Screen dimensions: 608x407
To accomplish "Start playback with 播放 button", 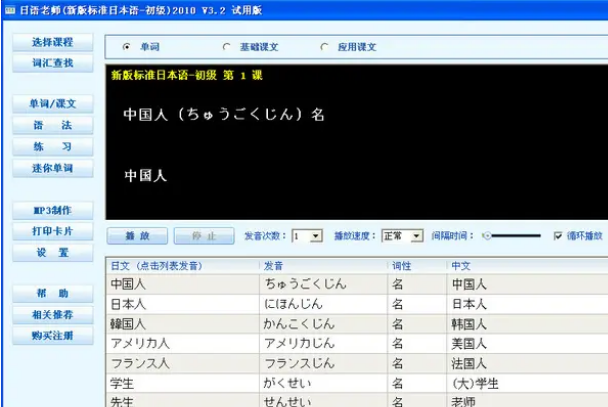I will [137, 236].
